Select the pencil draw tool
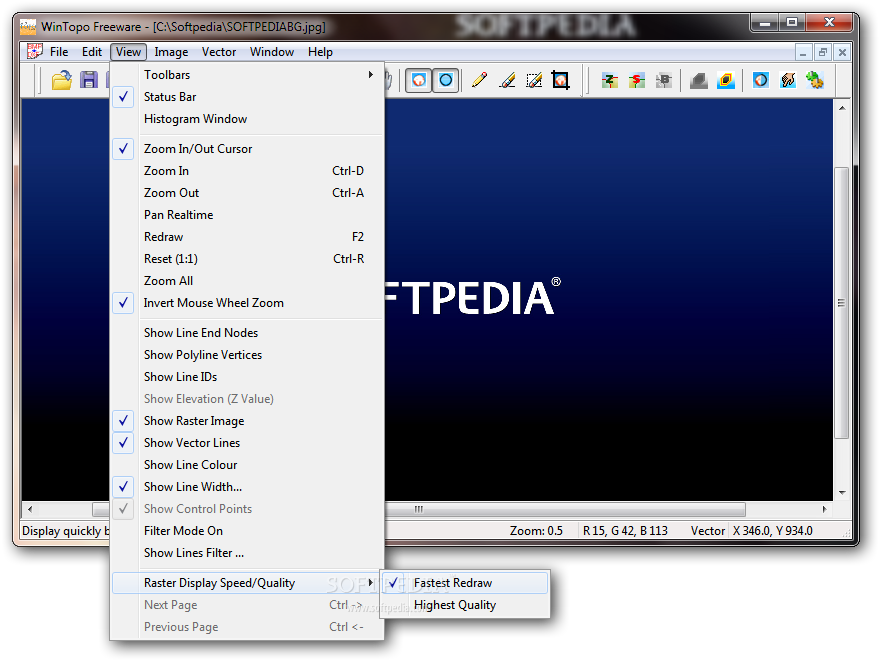 click(479, 80)
